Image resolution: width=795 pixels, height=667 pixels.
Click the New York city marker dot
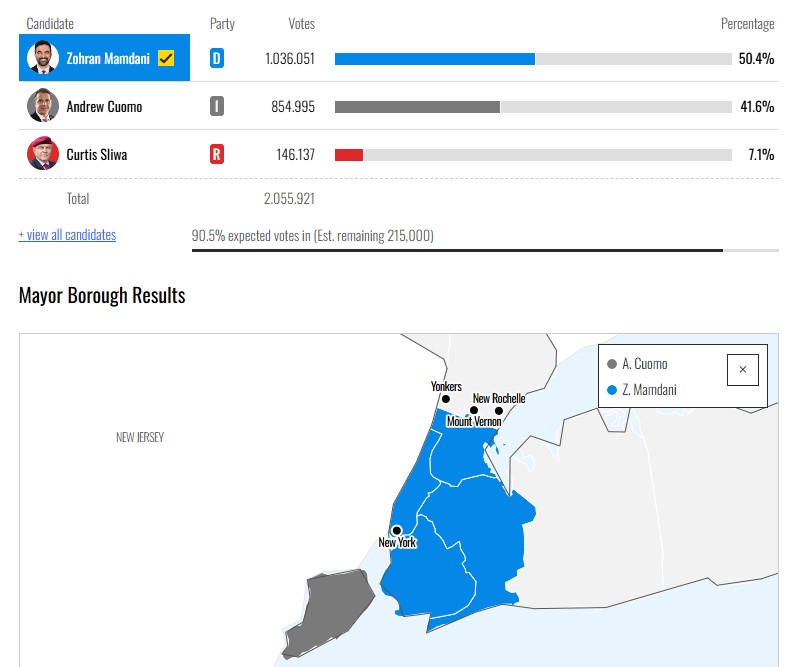click(396, 530)
